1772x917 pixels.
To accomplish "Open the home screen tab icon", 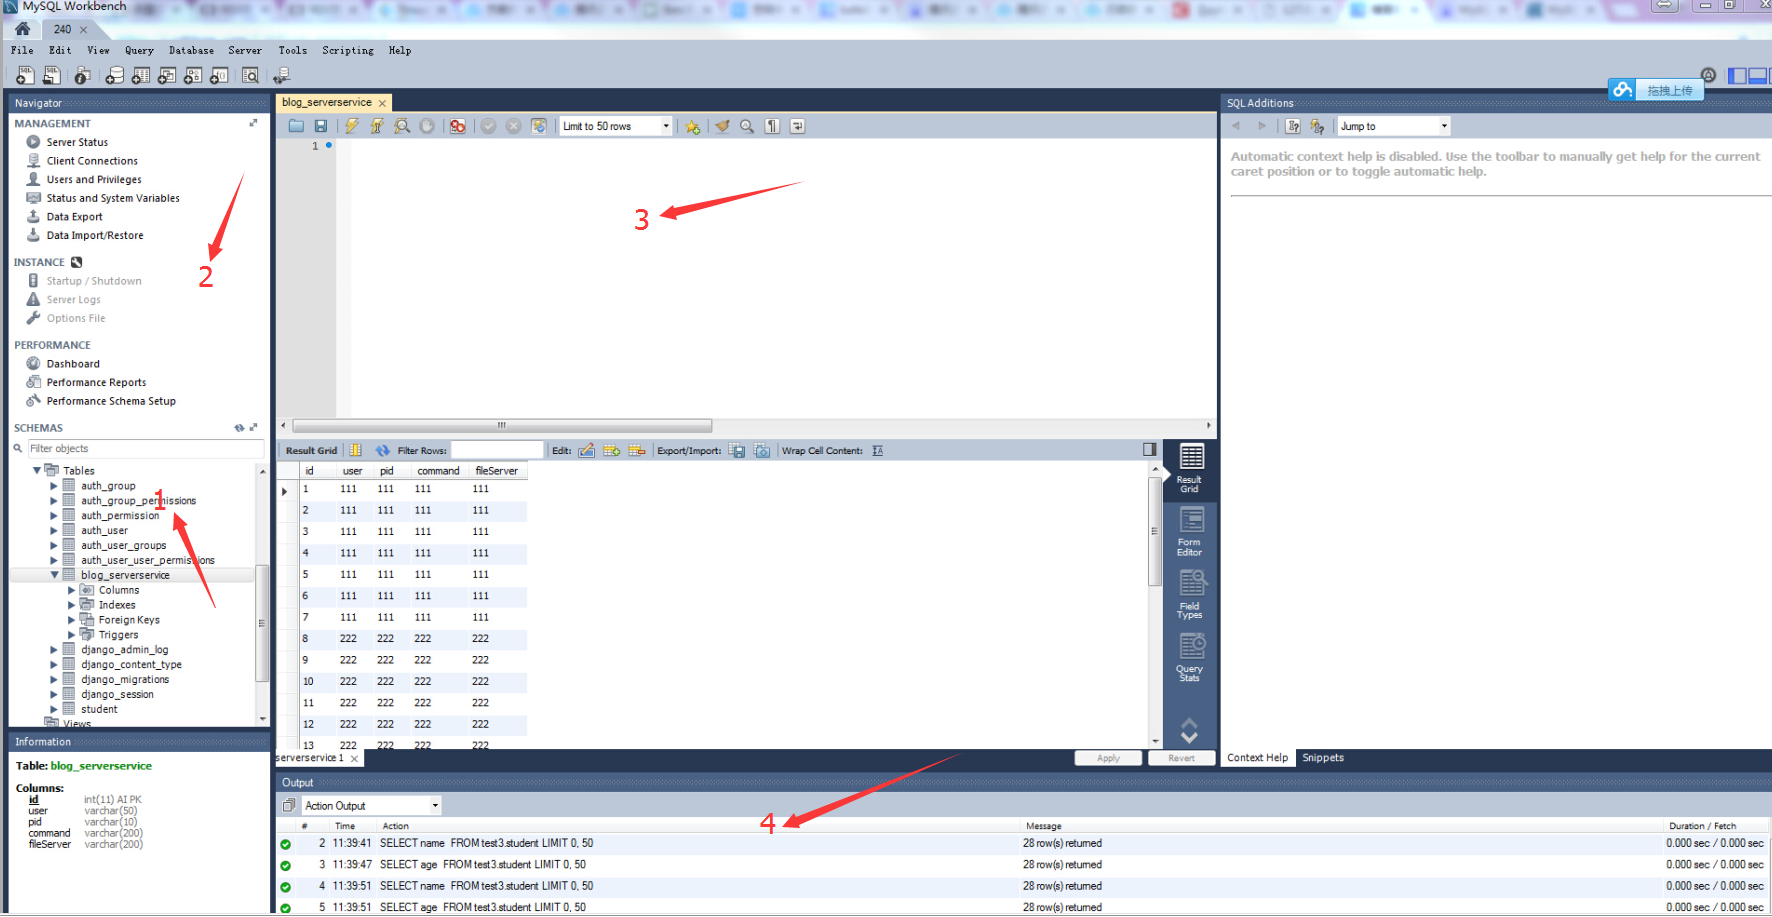I will tap(23, 29).
